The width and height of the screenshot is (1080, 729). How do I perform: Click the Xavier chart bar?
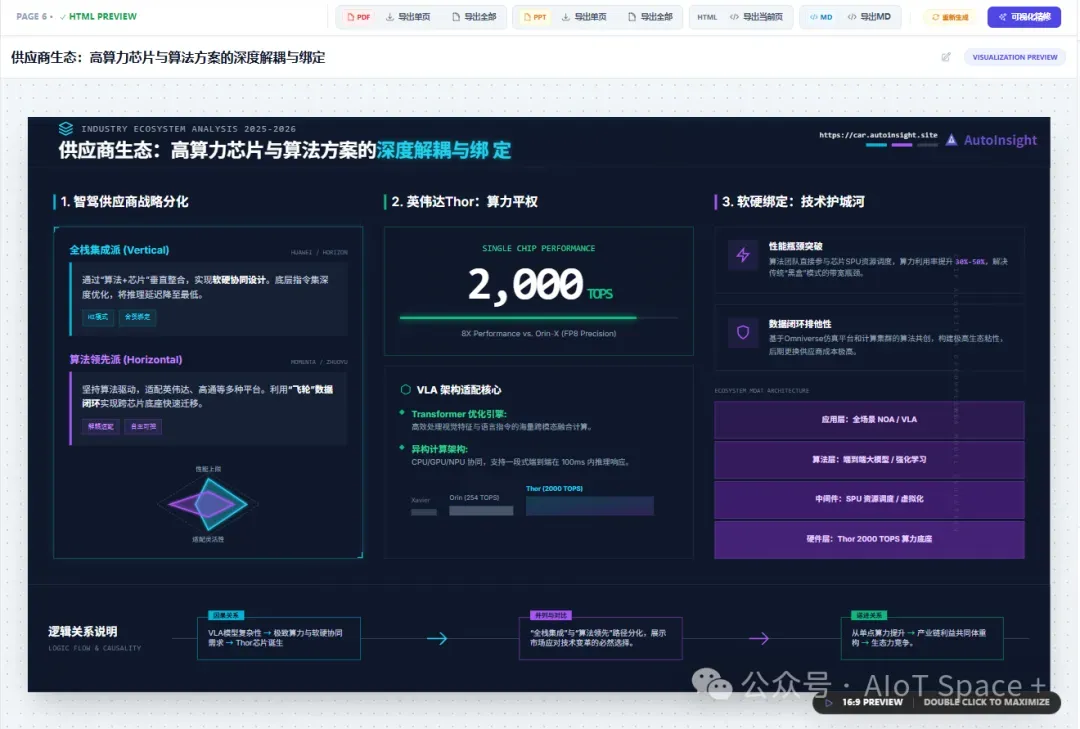click(x=424, y=512)
